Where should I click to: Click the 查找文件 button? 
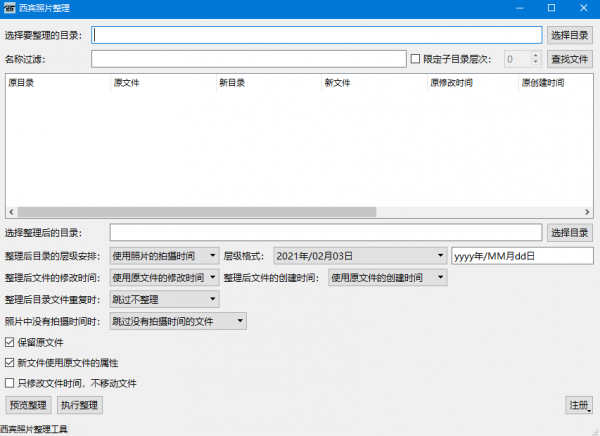(x=569, y=59)
